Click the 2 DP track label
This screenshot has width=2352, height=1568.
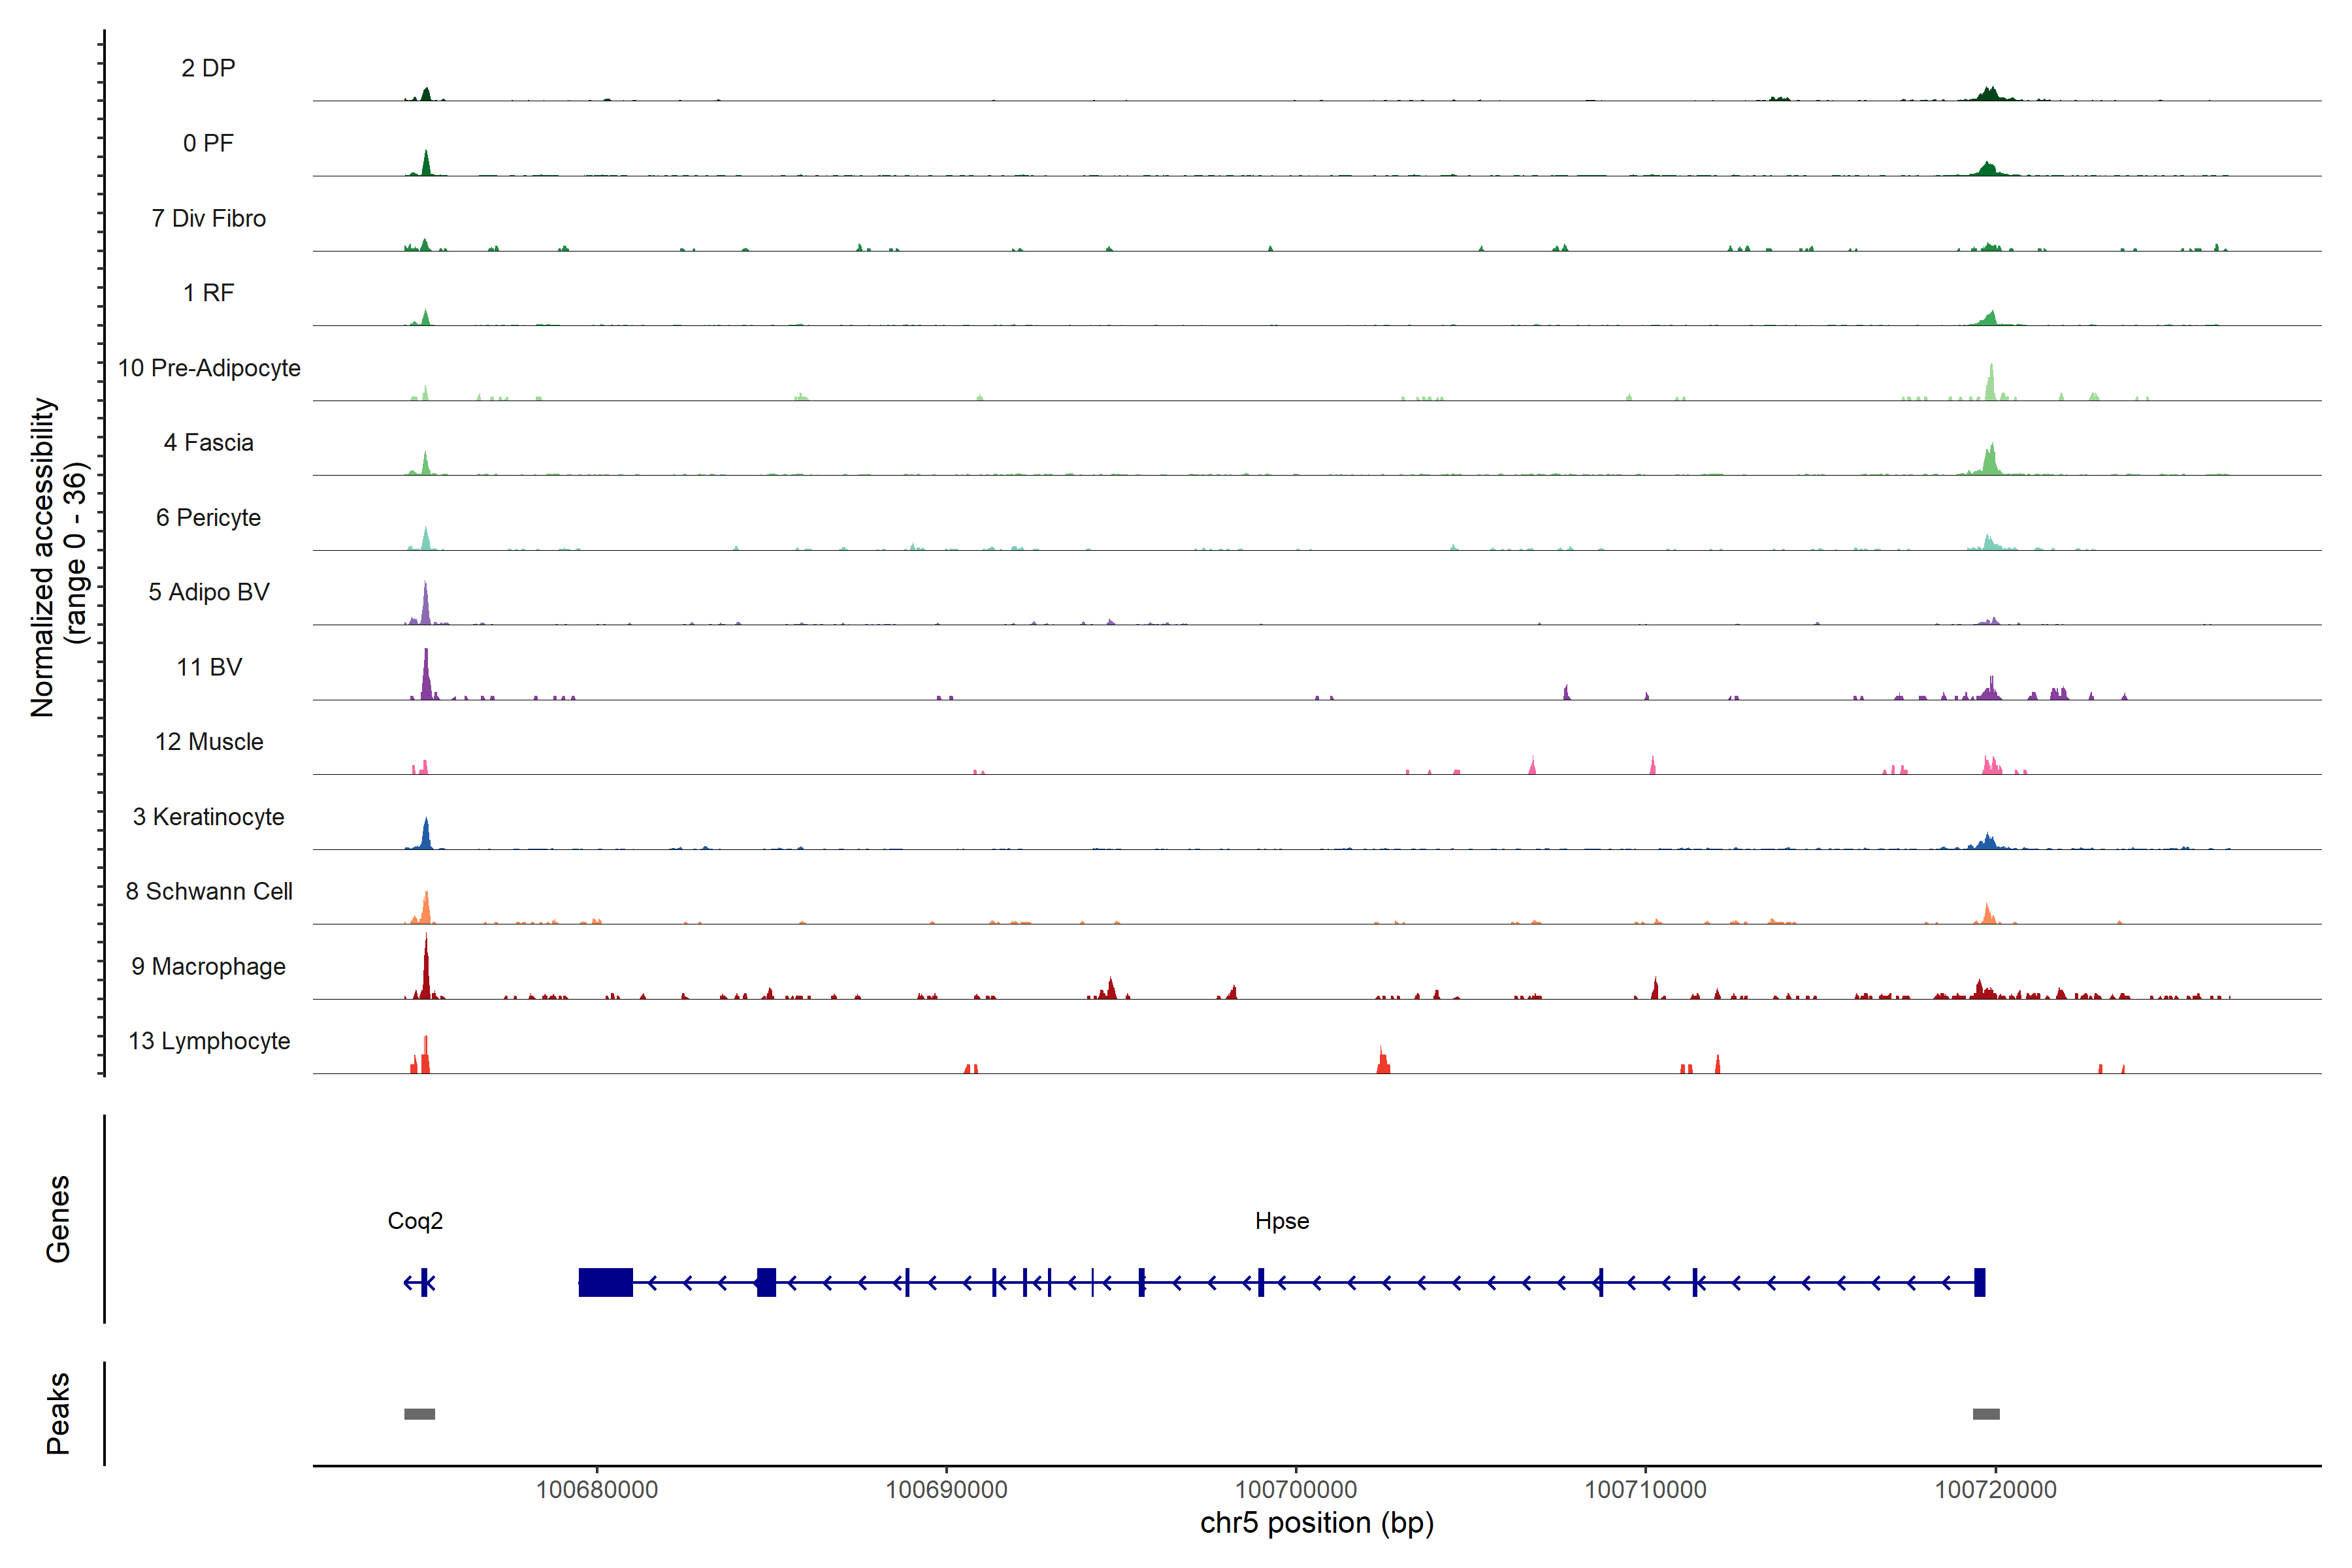tap(208, 68)
